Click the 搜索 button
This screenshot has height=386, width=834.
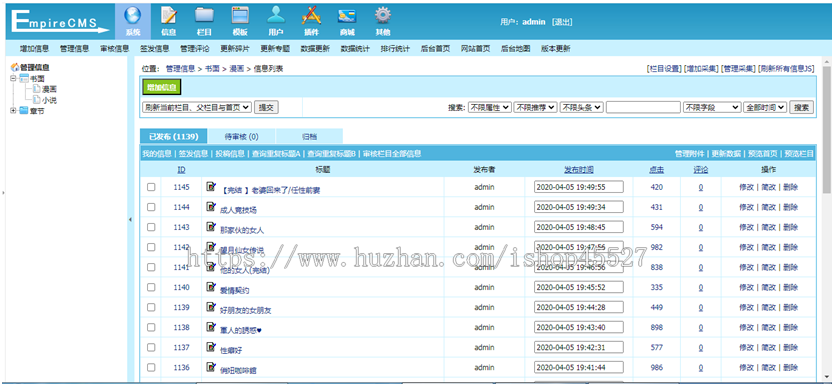click(x=801, y=107)
